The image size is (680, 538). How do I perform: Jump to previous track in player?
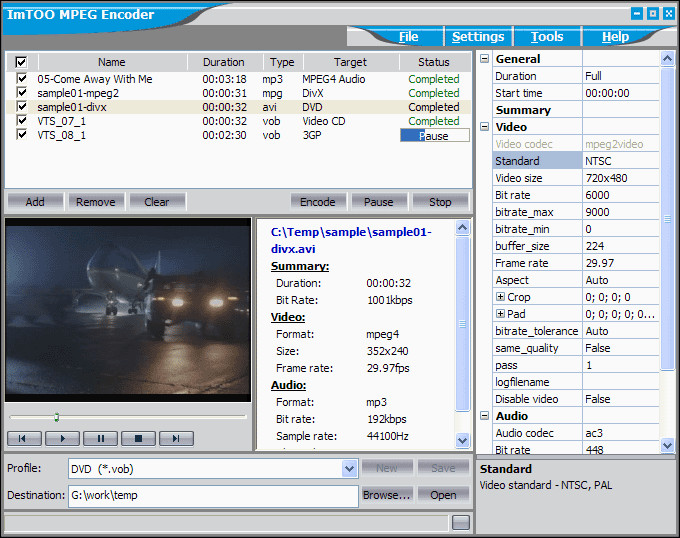[x=24, y=439]
